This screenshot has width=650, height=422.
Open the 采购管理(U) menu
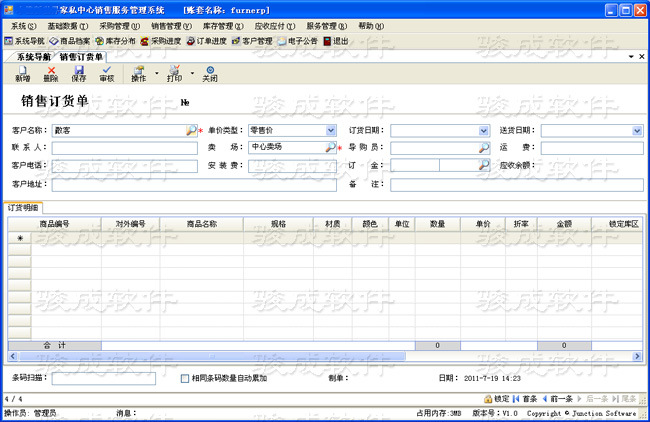point(119,26)
